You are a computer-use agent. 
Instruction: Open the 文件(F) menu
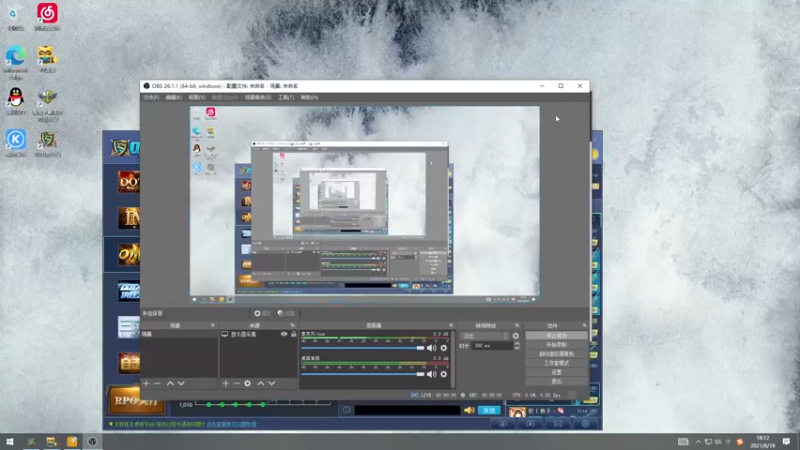(151, 97)
